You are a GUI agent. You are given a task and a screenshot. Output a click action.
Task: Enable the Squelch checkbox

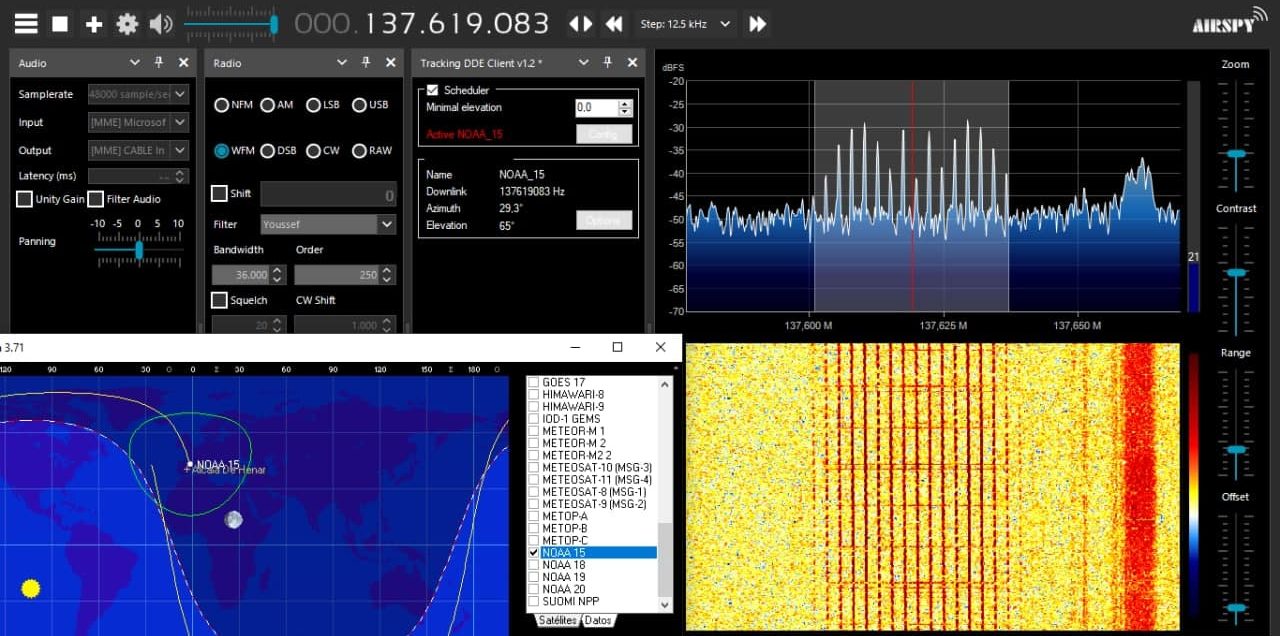coord(219,300)
